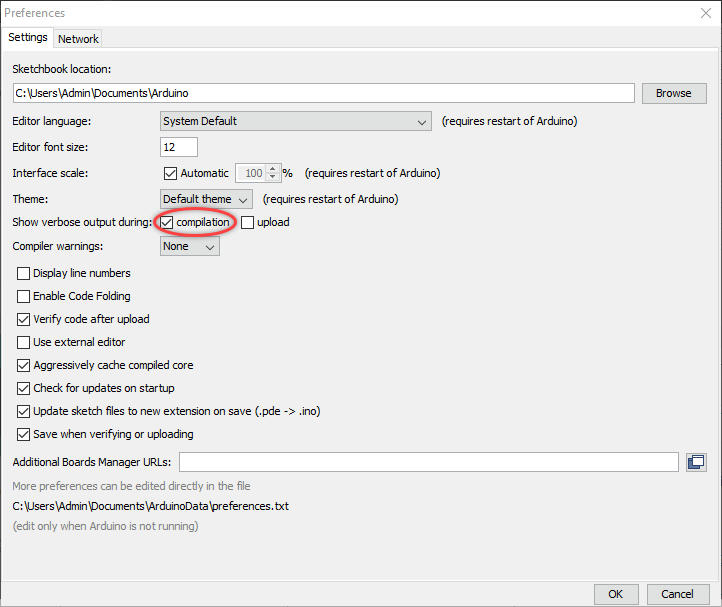Toggle verbose output during compilation checkbox
Viewport: 722px width, 607px height.
click(x=167, y=222)
